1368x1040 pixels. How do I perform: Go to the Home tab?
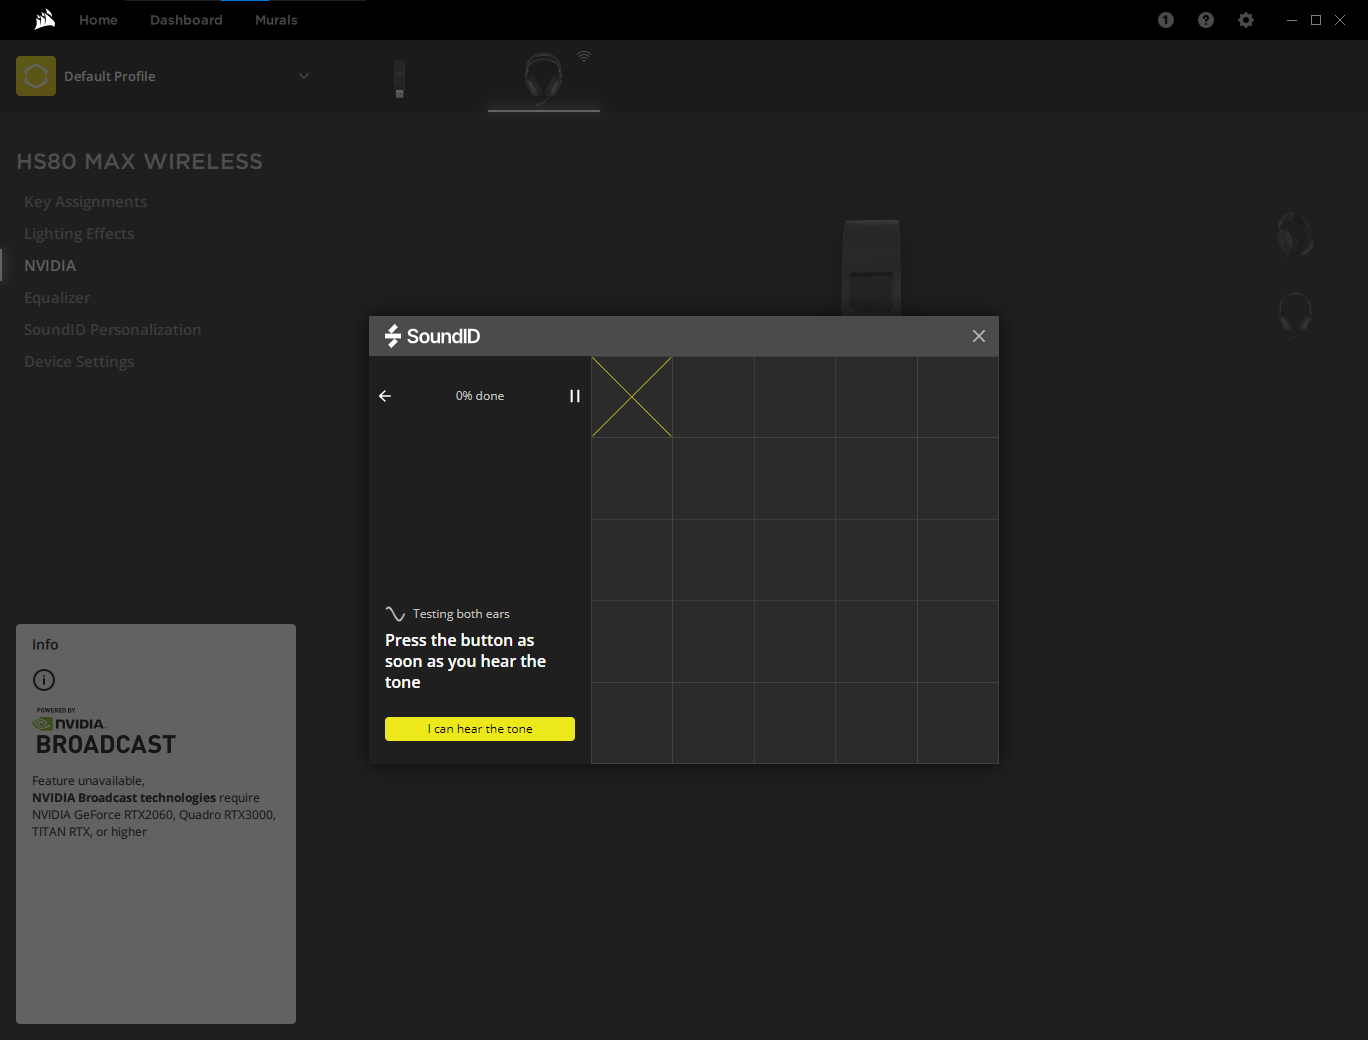click(x=98, y=20)
